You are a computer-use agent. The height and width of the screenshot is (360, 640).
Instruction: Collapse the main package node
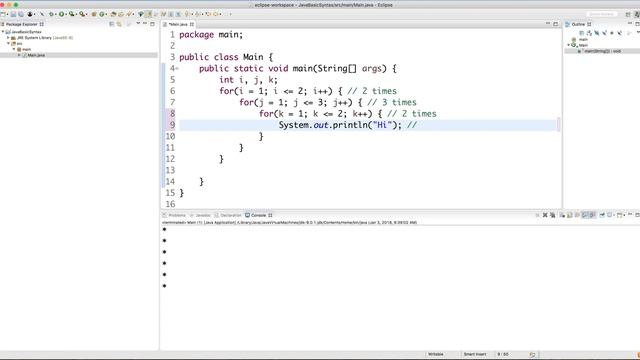(13, 49)
